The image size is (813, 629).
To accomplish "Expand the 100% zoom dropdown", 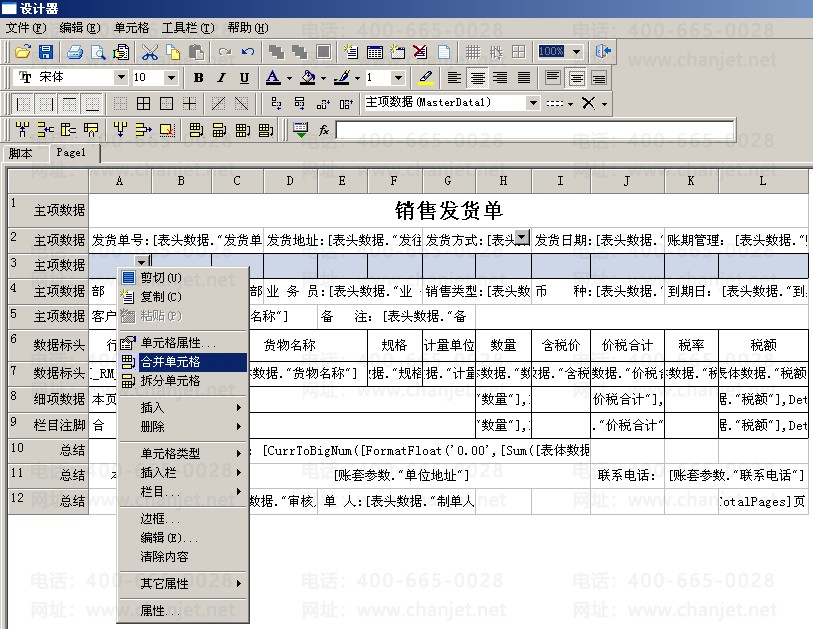I will point(577,52).
